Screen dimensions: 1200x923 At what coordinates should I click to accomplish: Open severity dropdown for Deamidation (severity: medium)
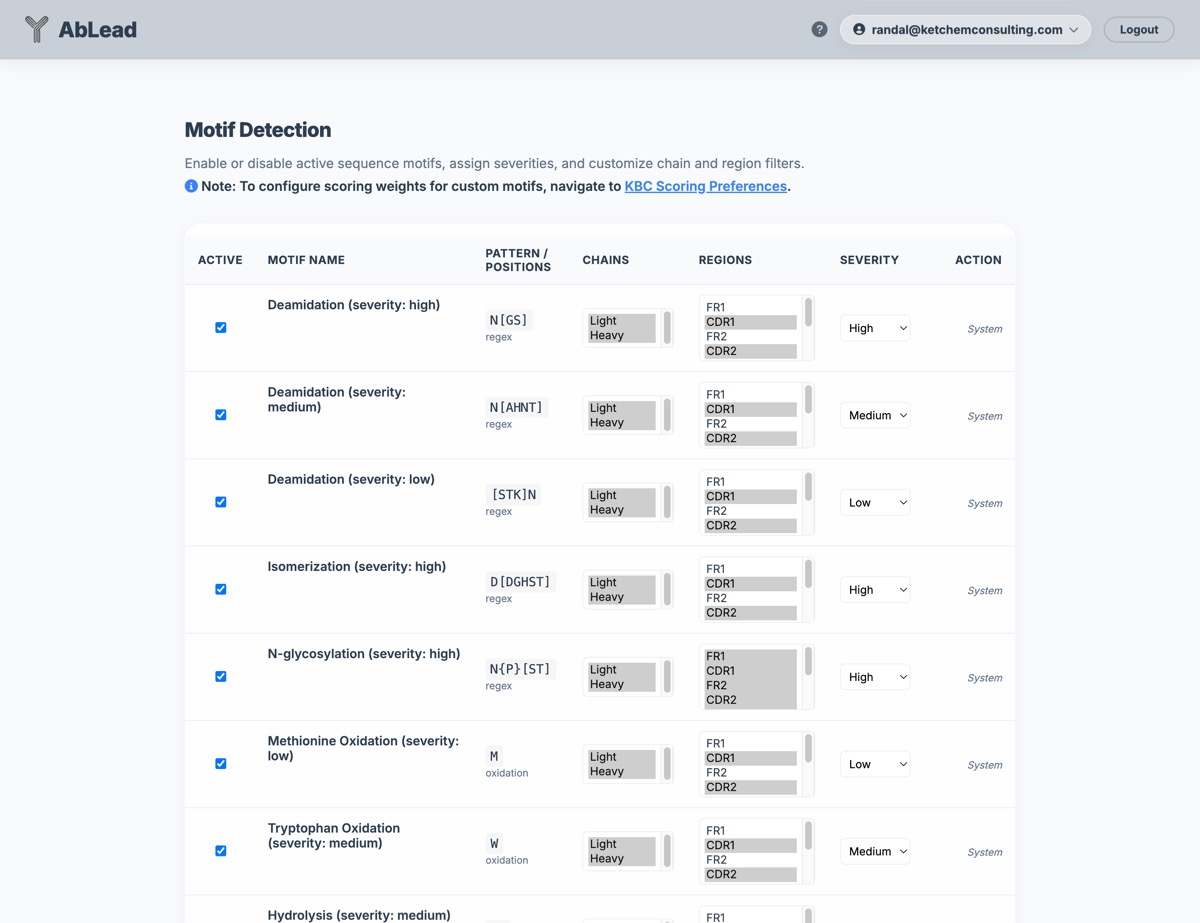(875, 415)
